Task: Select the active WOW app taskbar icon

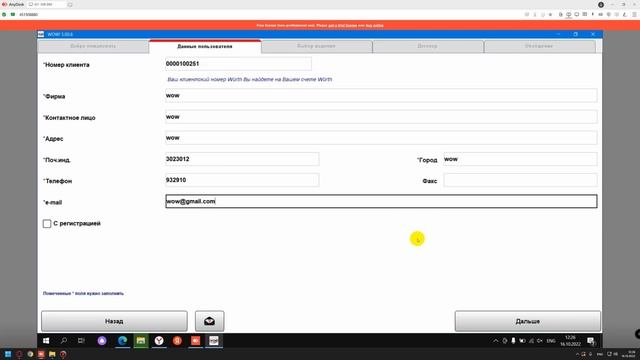Action: pos(214,340)
